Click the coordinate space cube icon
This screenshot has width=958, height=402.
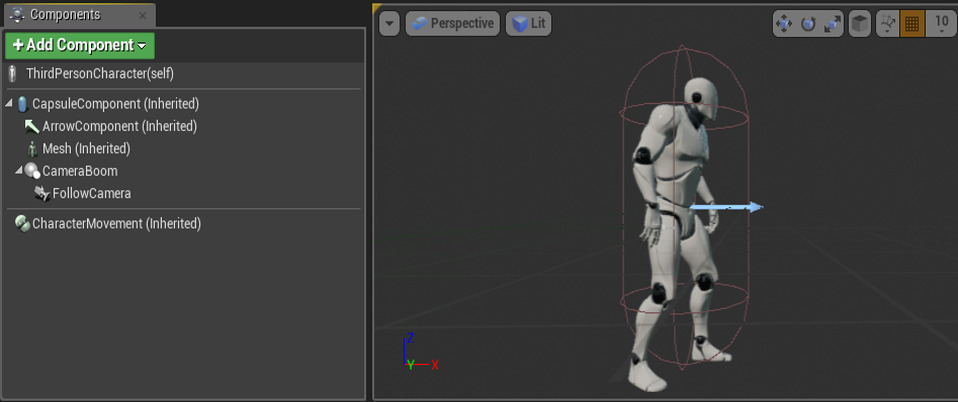[x=859, y=24]
